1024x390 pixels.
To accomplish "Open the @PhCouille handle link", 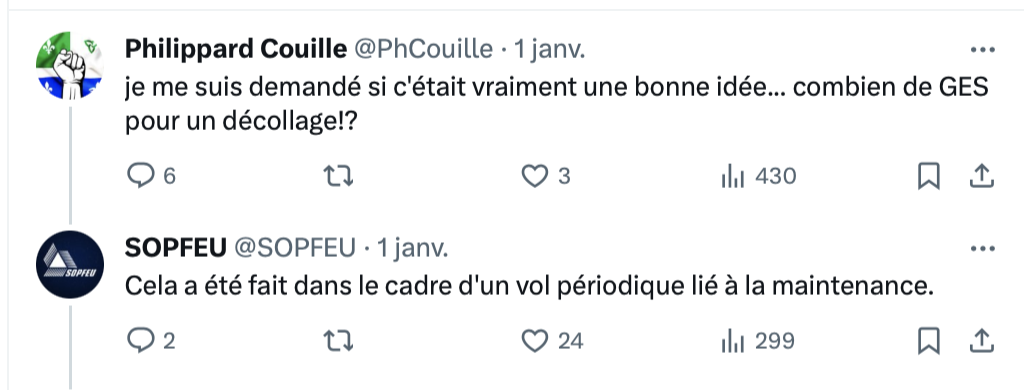I will (423, 49).
